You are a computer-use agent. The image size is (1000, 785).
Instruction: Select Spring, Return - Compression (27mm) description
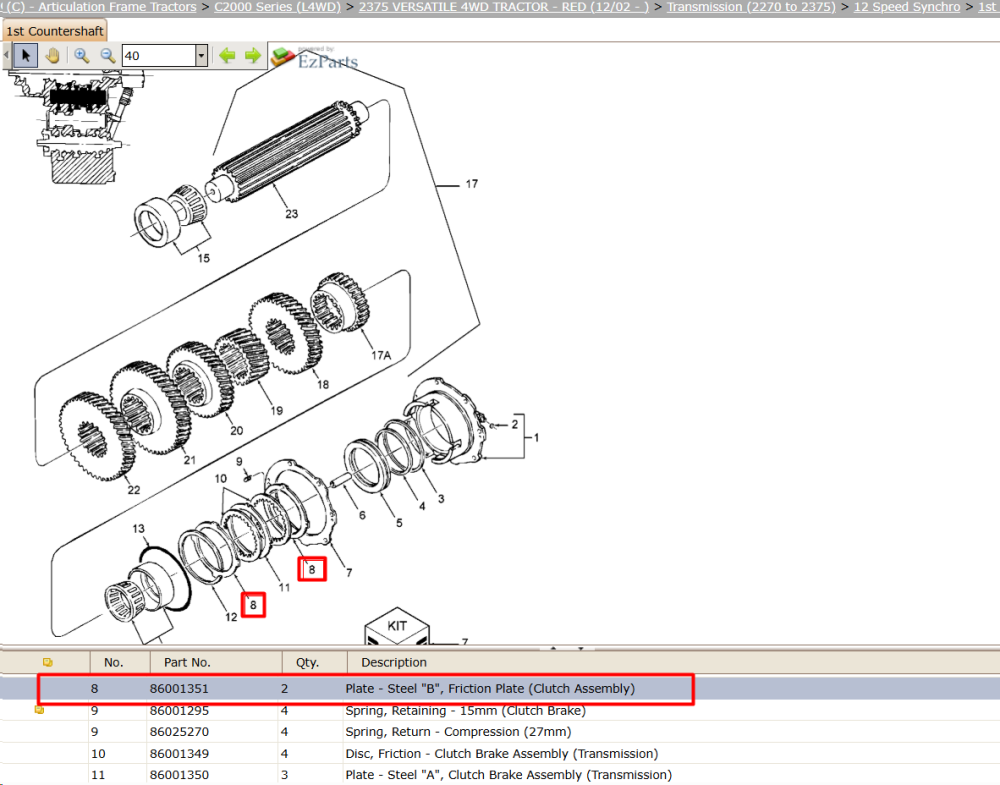458,731
